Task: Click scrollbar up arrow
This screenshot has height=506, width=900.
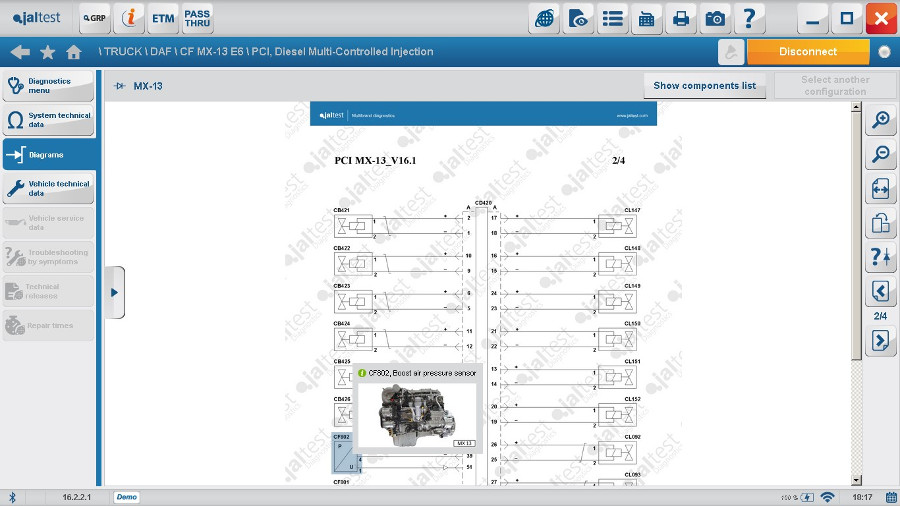Action: pos(856,107)
